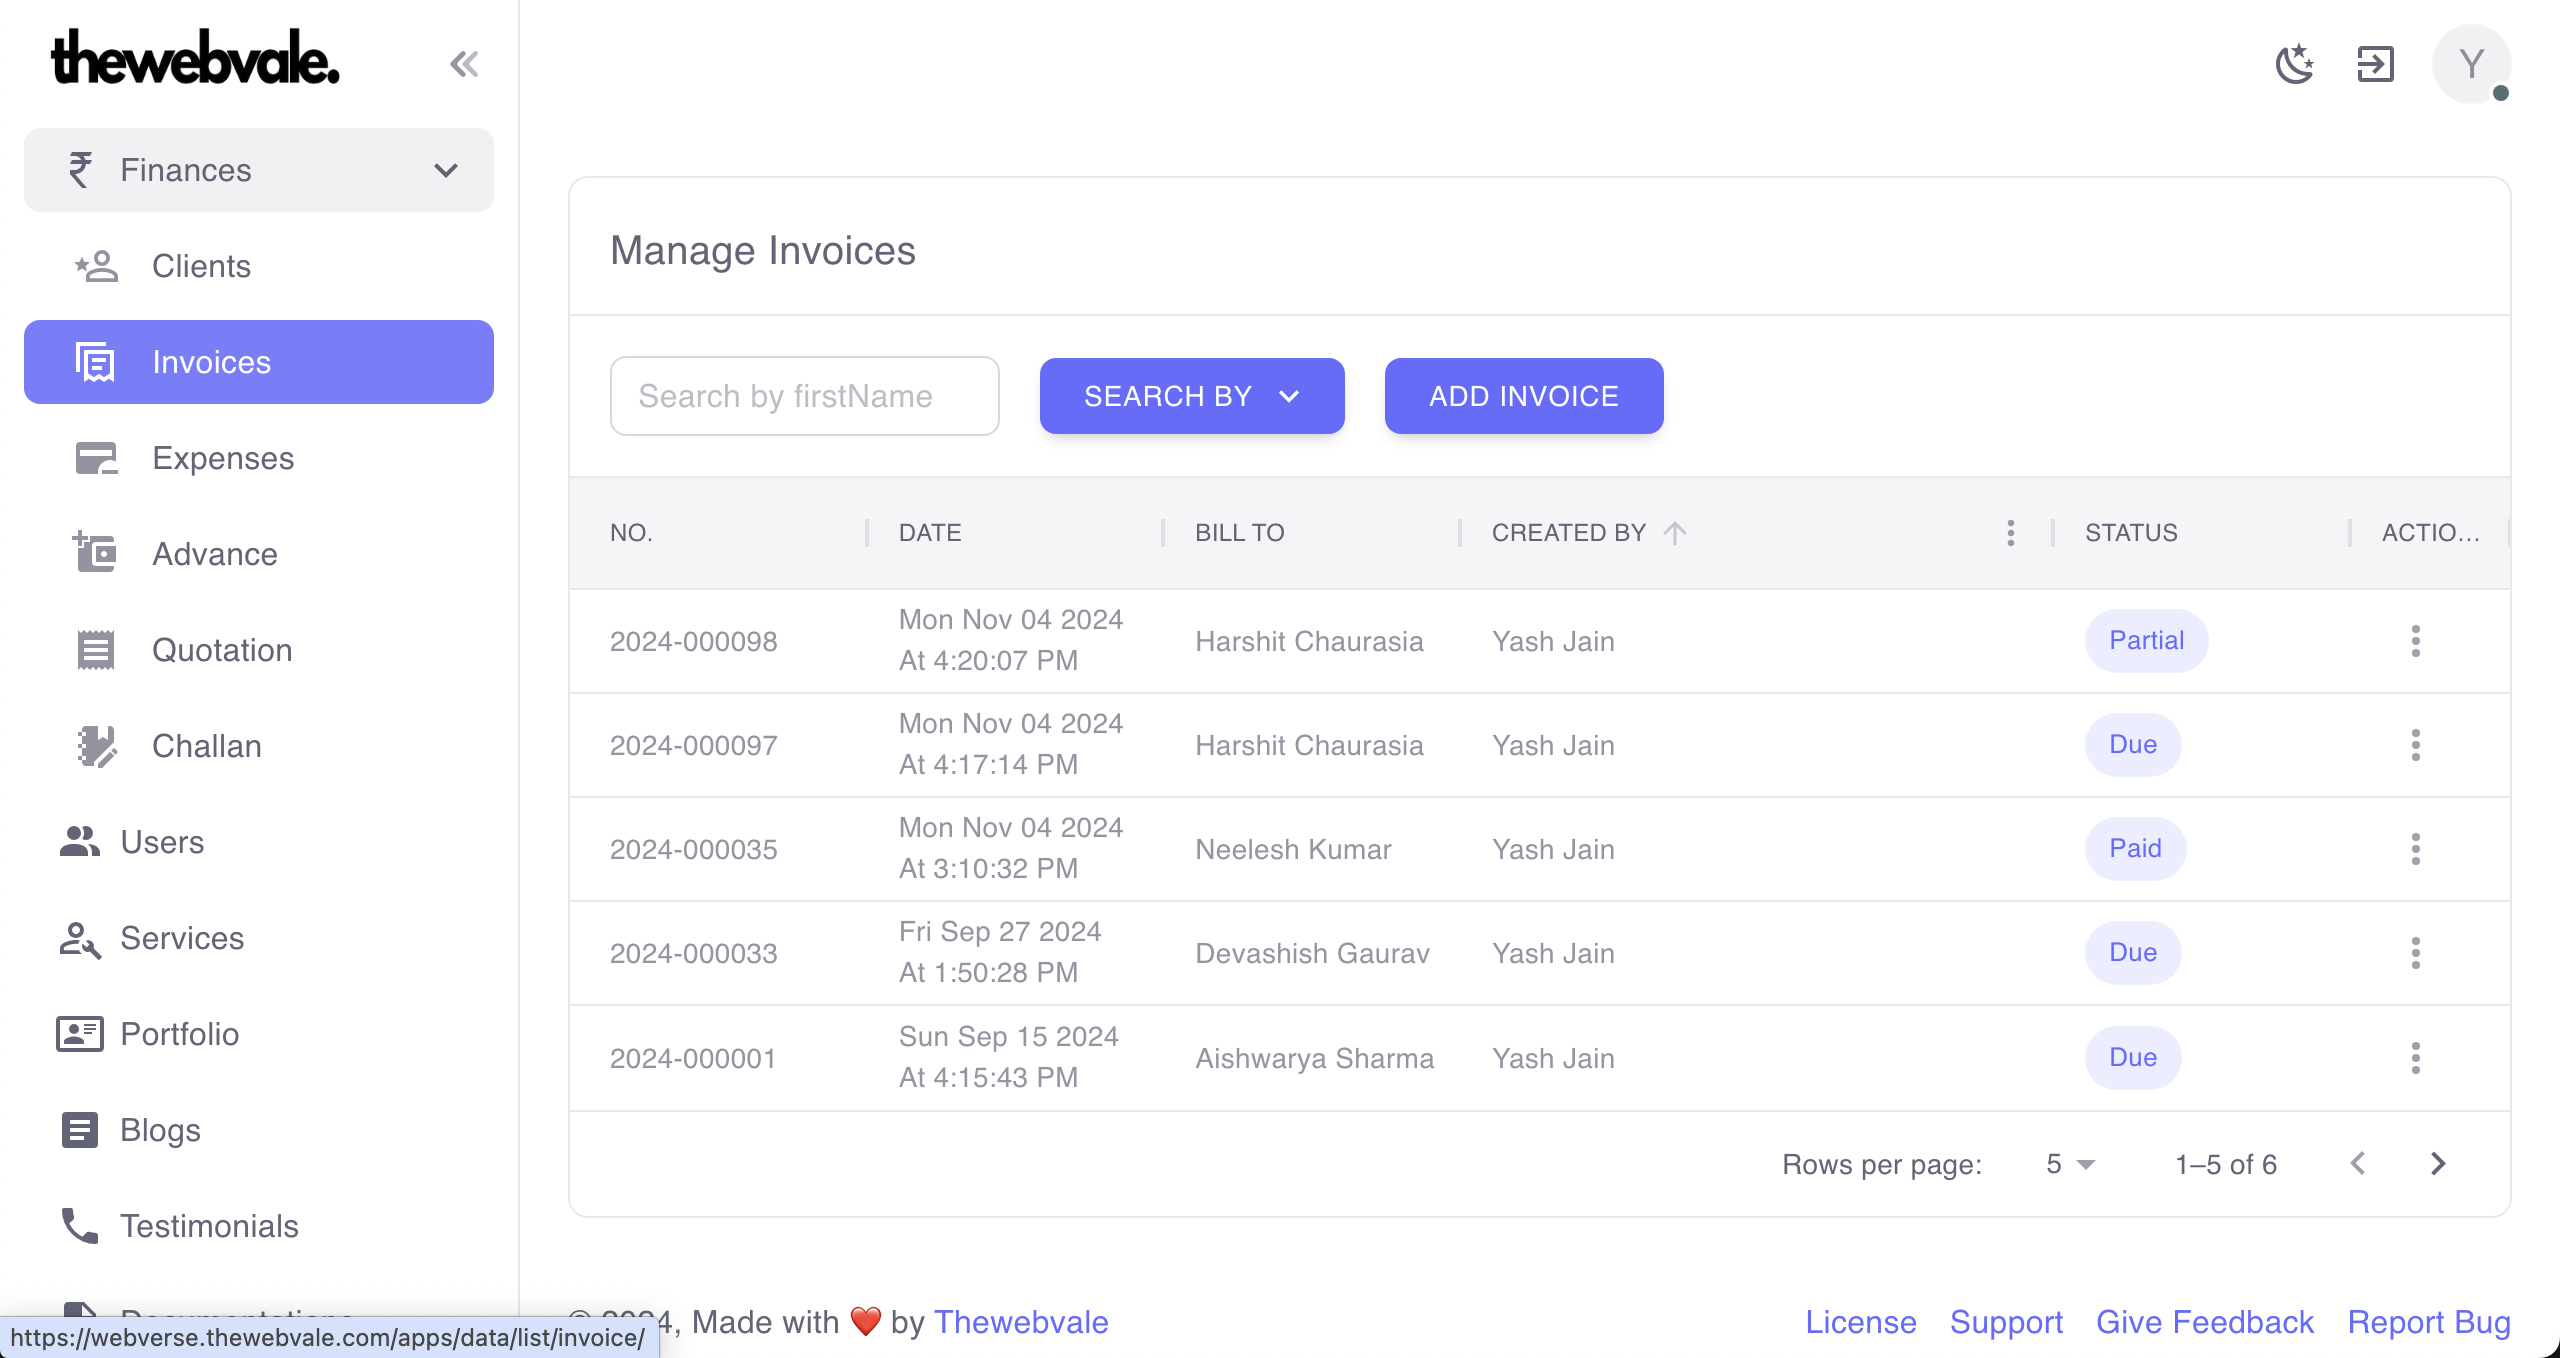
Task: Open the Search By dropdown
Action: click(1191, 396)
